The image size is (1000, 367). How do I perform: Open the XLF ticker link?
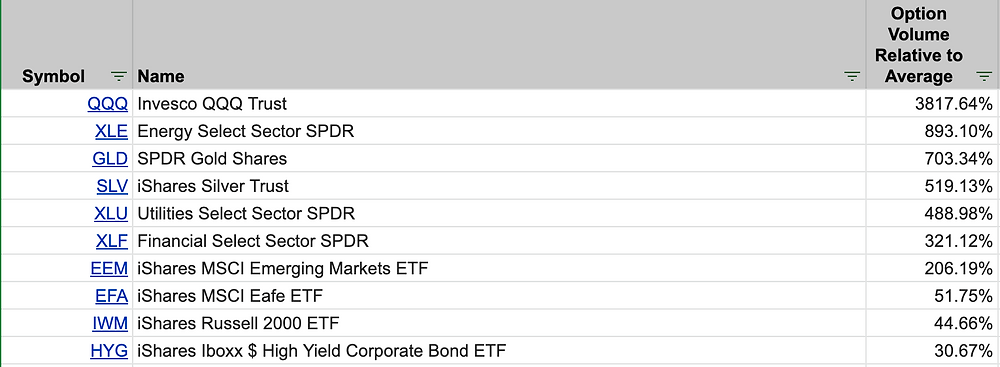pyautogui.click(x=112, y=241)
